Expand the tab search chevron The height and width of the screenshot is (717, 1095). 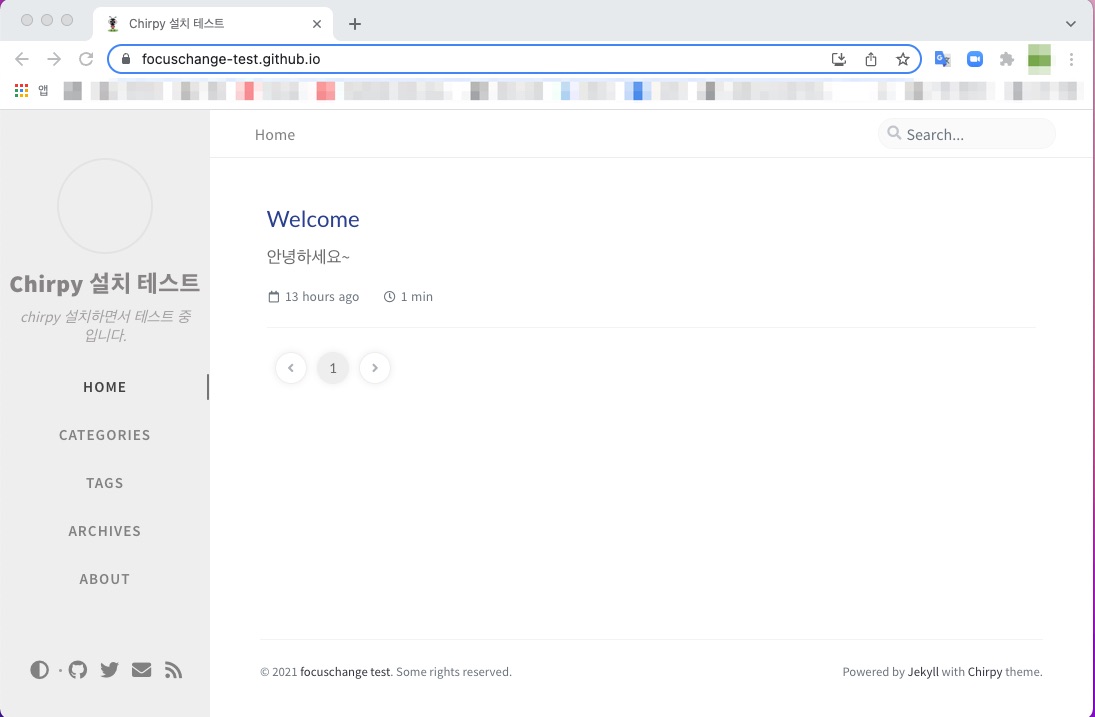(x=1071, y=23)
